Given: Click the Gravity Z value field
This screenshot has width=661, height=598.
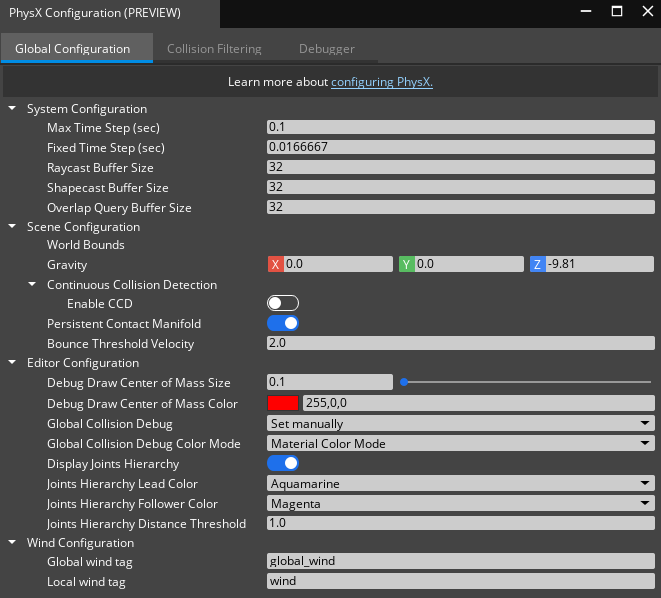Looking at the screenshot, I should (599, 264).
